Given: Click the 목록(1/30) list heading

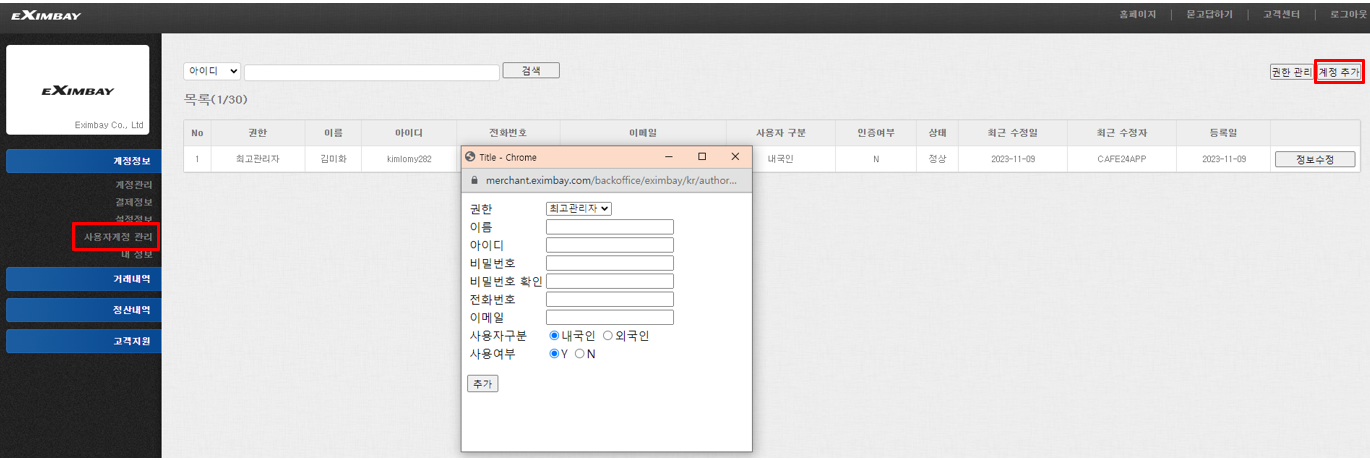Looking at the screenshot, I should point(215,100).
